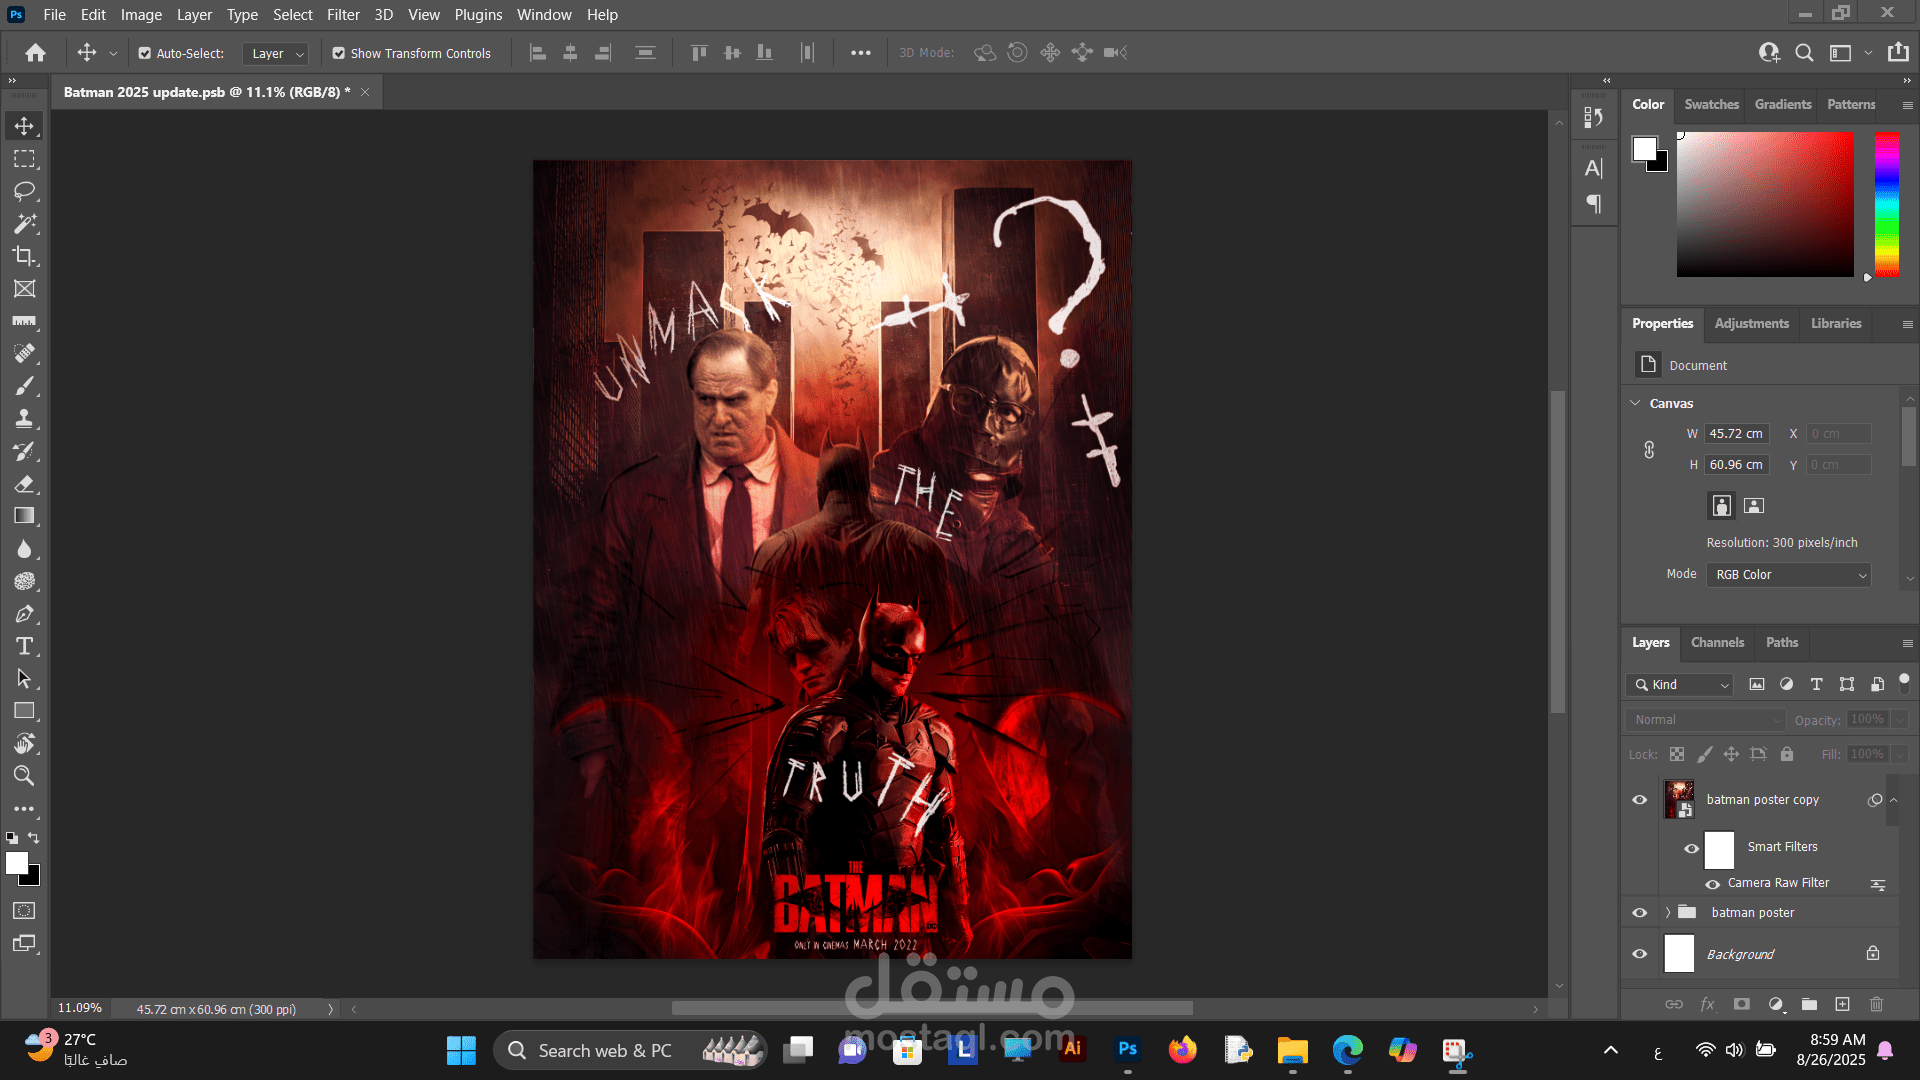Image resolution: width=1920 pixels, height=1080 pixels.
Task: Click the delete layer trash icon
Action: click(x=1876, y=1004)
